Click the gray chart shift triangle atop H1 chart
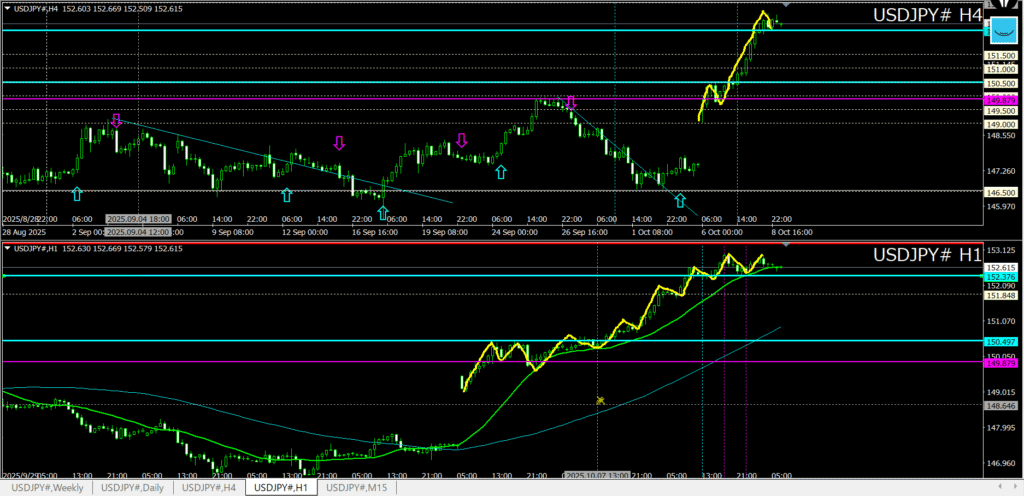Image resolution: width=1024 pixels, height=496 pixels. [x=786, y=245]
